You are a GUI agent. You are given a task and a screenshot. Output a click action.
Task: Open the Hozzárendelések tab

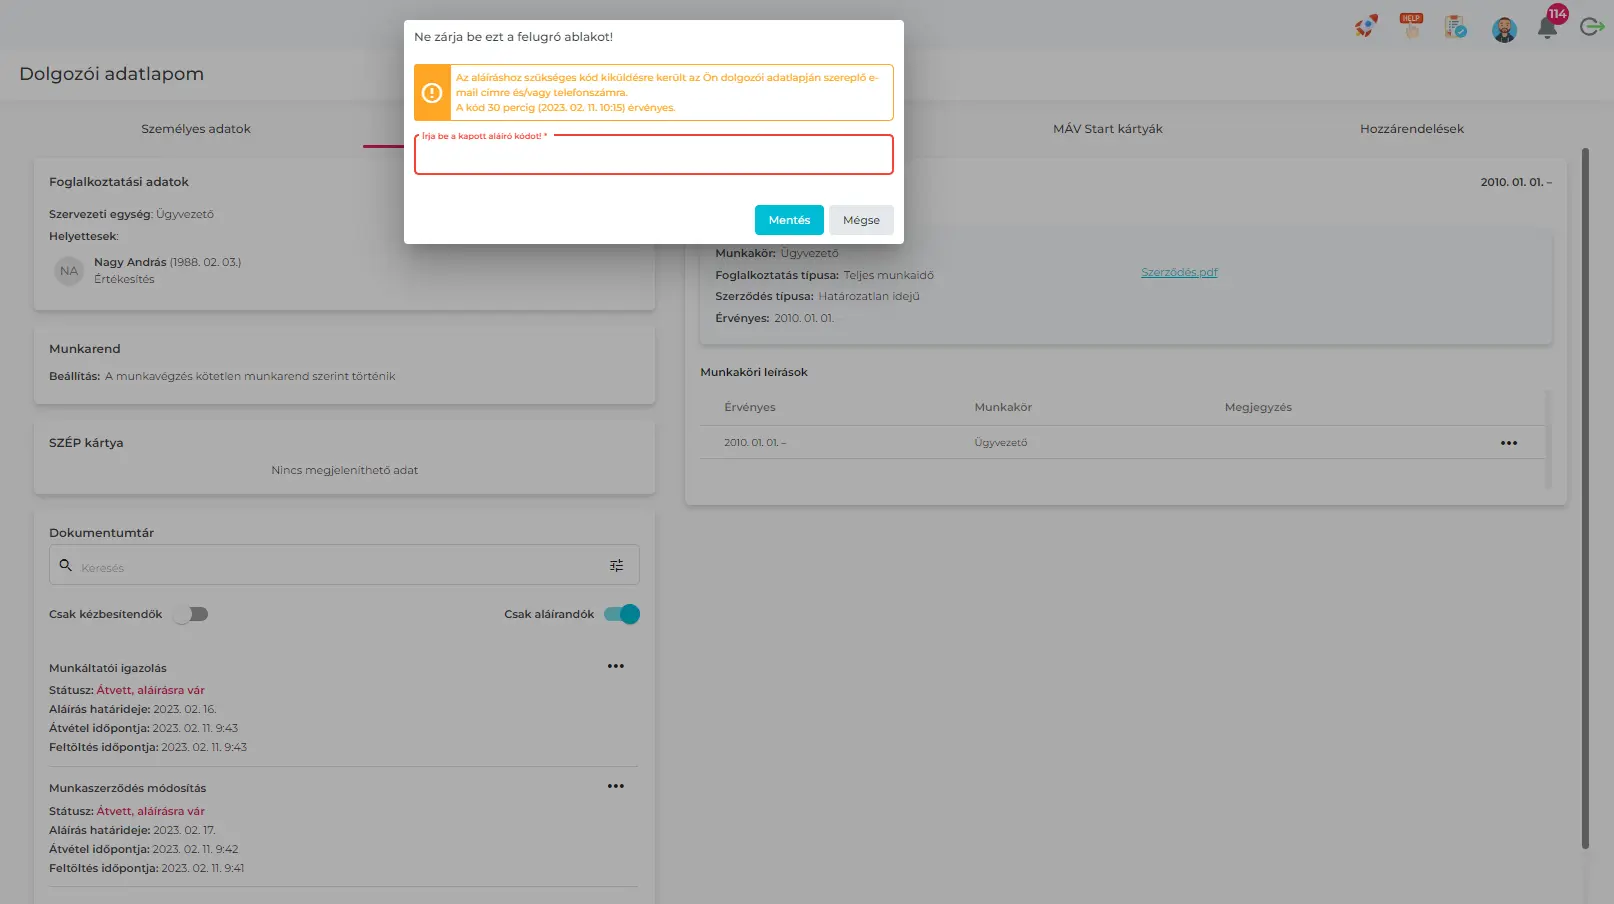[x=1411, y=129]
